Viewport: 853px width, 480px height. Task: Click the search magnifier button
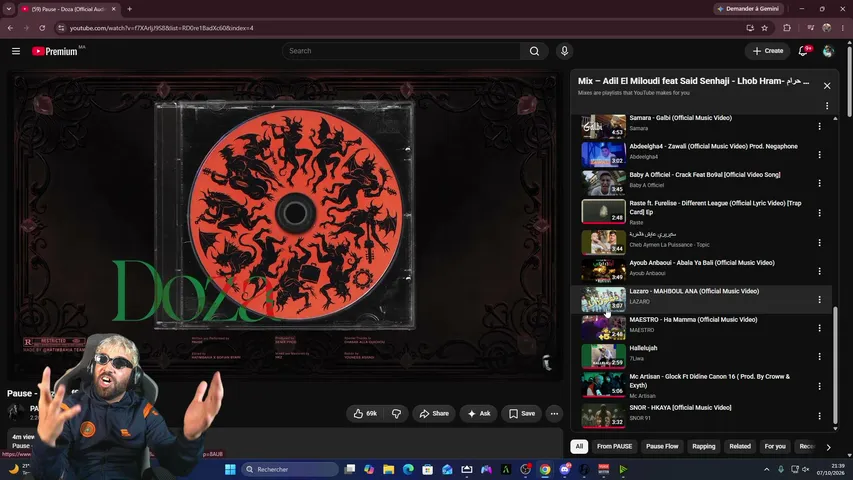point(534,51)
